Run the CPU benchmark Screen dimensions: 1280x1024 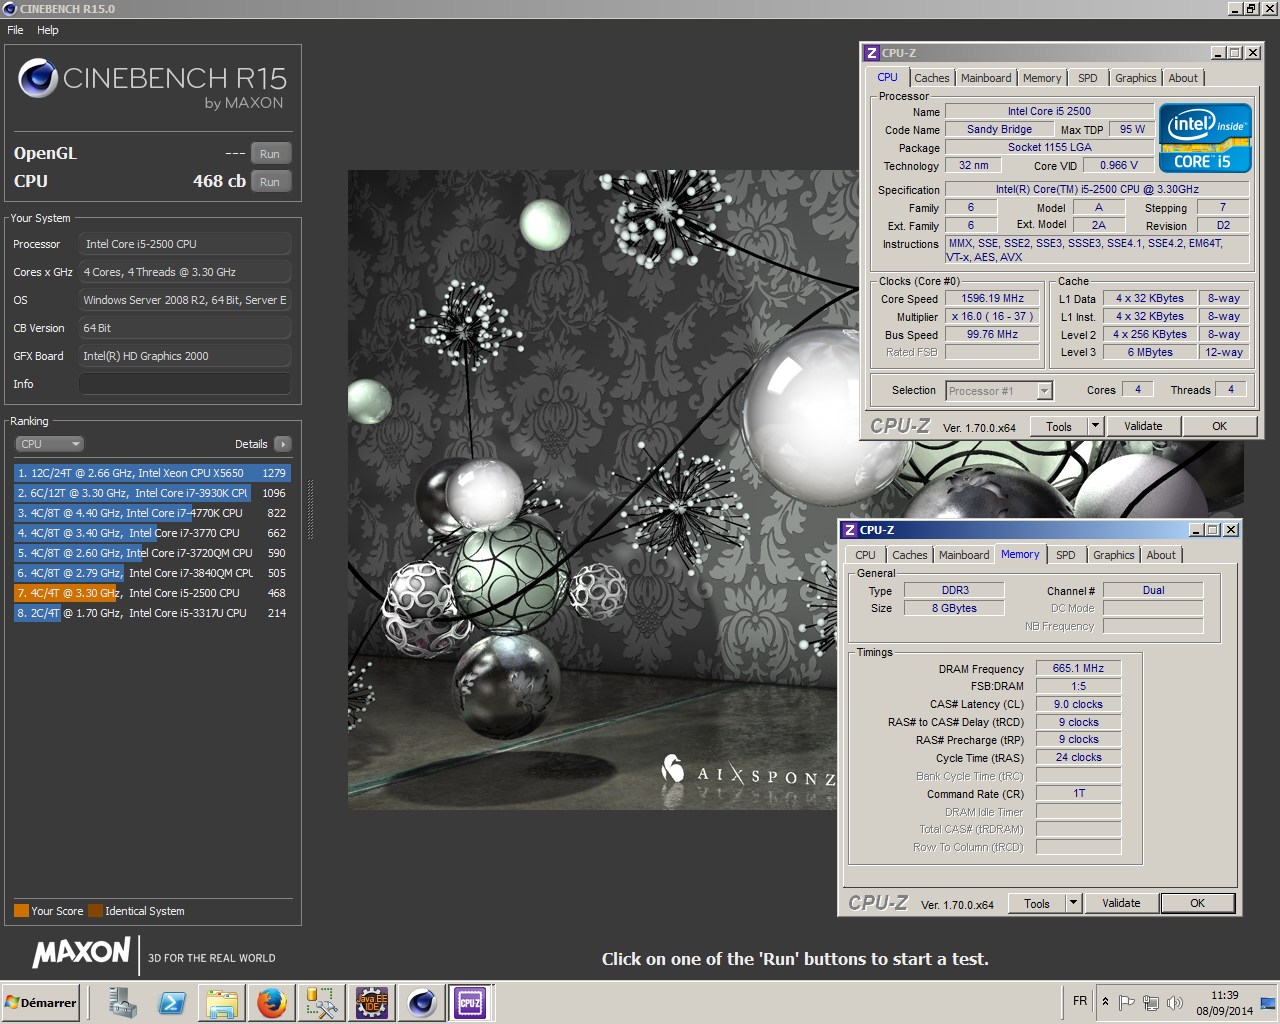point(270,182)
